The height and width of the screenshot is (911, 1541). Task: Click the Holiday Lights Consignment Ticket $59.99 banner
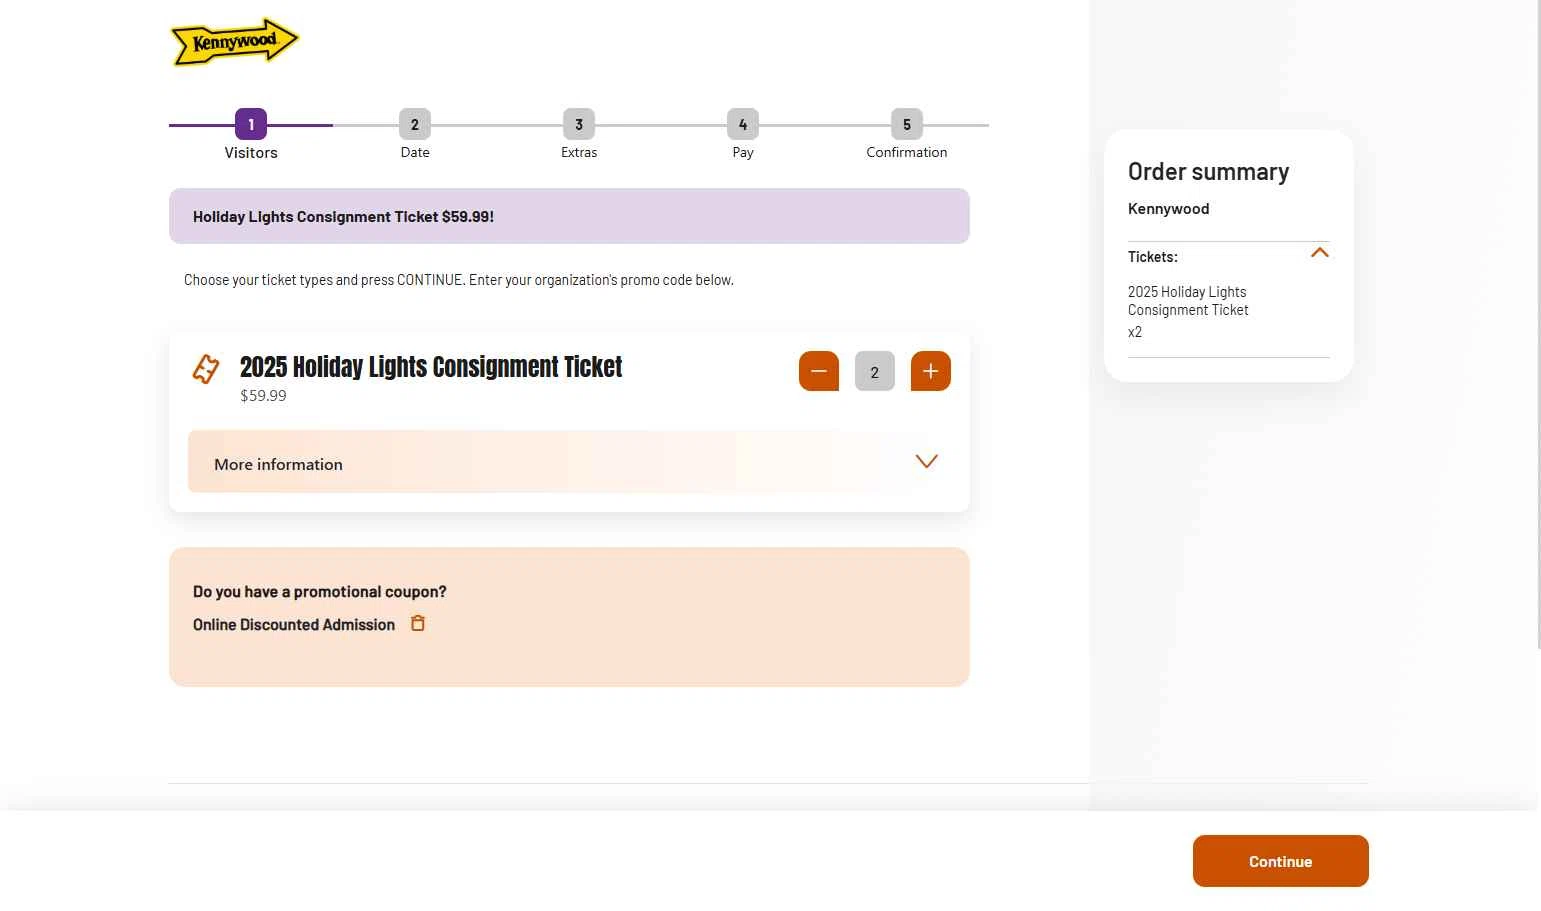tap(568, 216)
